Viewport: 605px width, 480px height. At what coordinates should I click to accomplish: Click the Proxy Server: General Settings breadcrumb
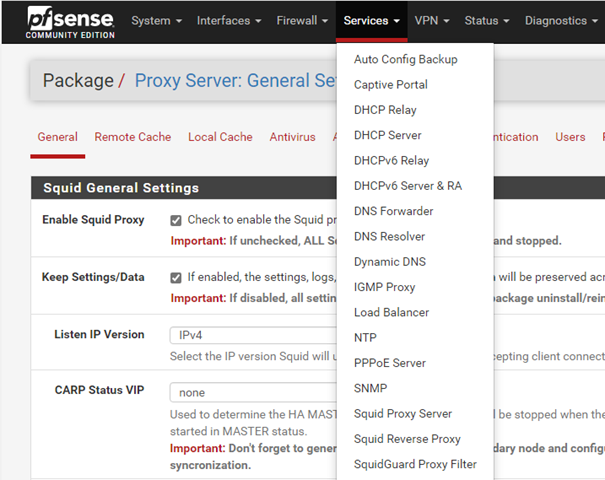236,81
